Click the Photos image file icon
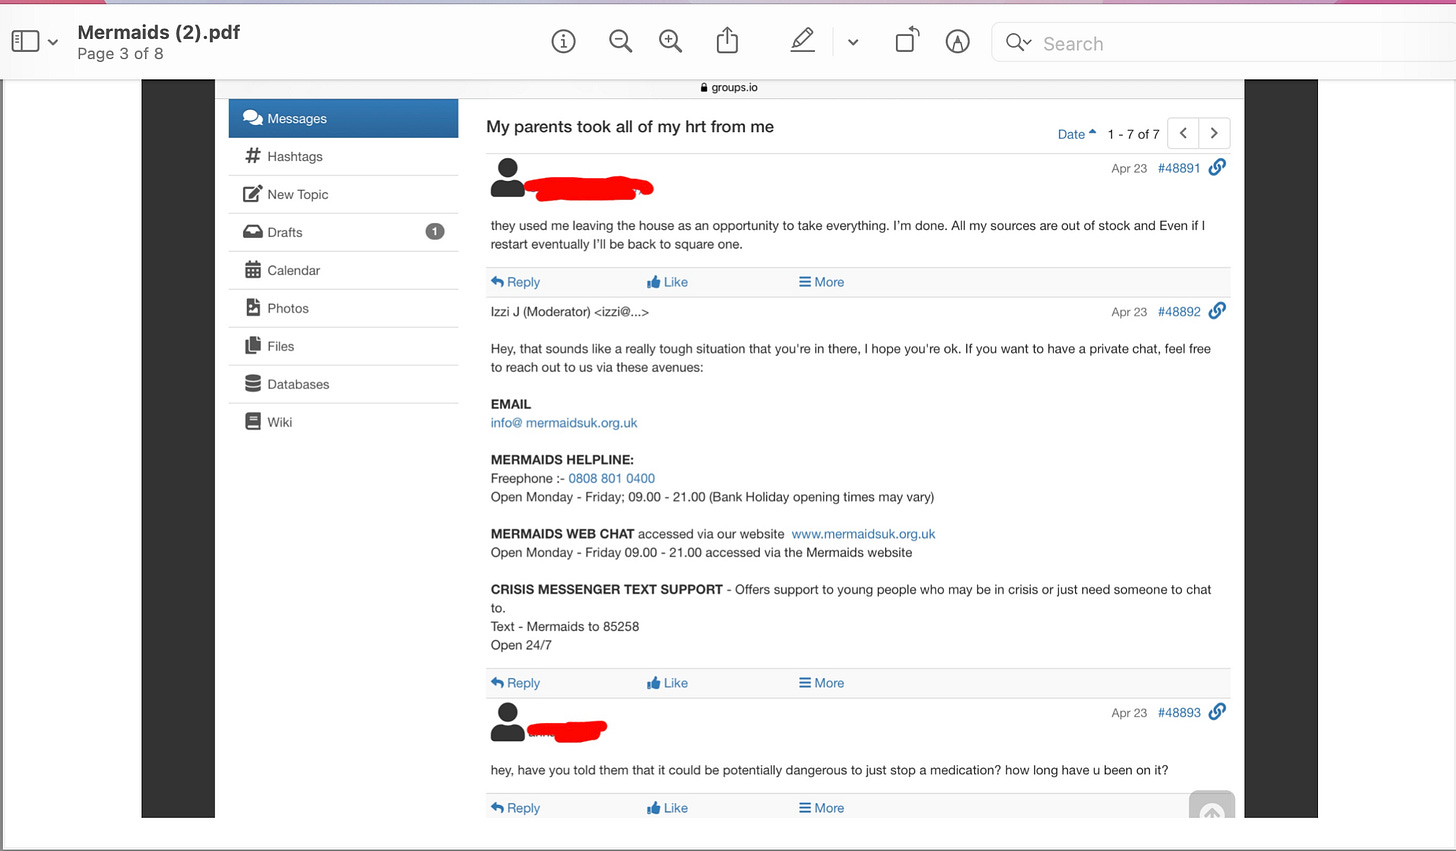 (253, 308)
